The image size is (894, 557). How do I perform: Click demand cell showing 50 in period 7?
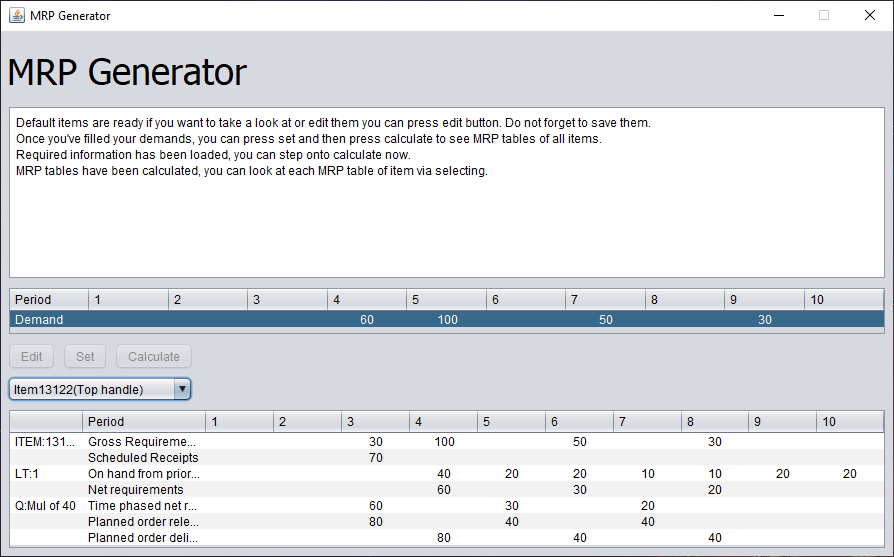tap(606, 320)
